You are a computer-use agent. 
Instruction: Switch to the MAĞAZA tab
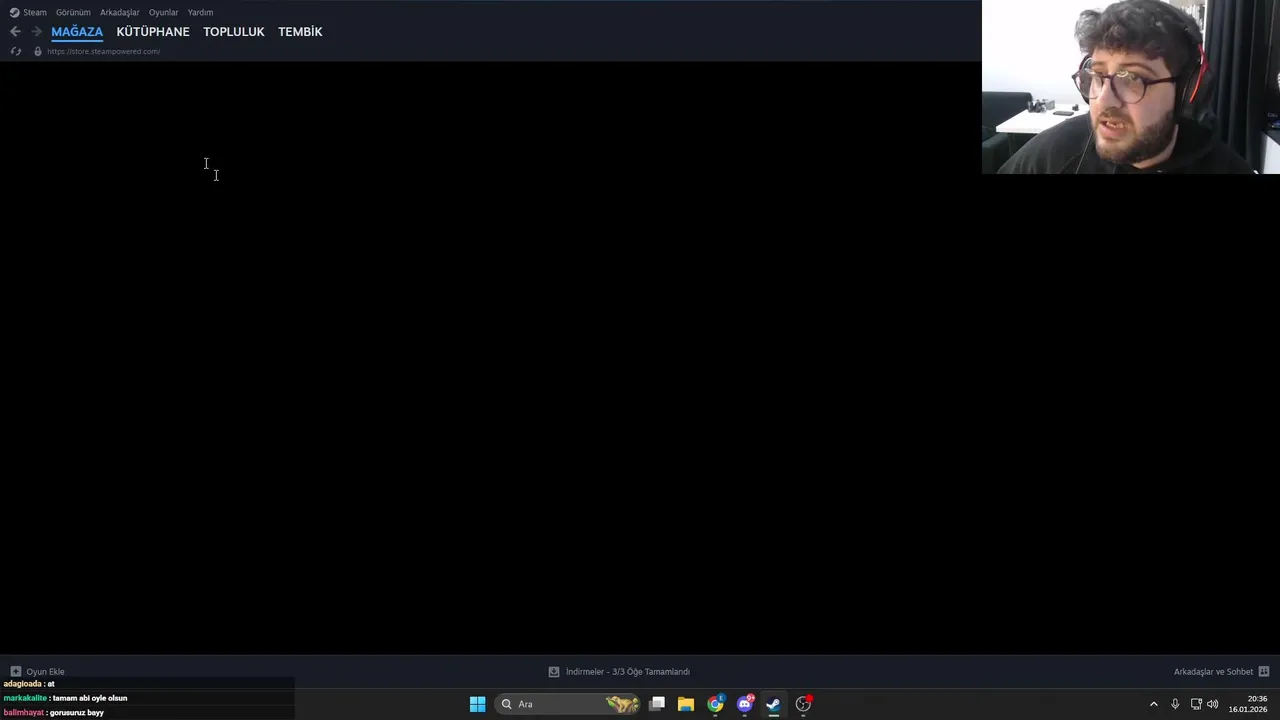tap(77, 32)
